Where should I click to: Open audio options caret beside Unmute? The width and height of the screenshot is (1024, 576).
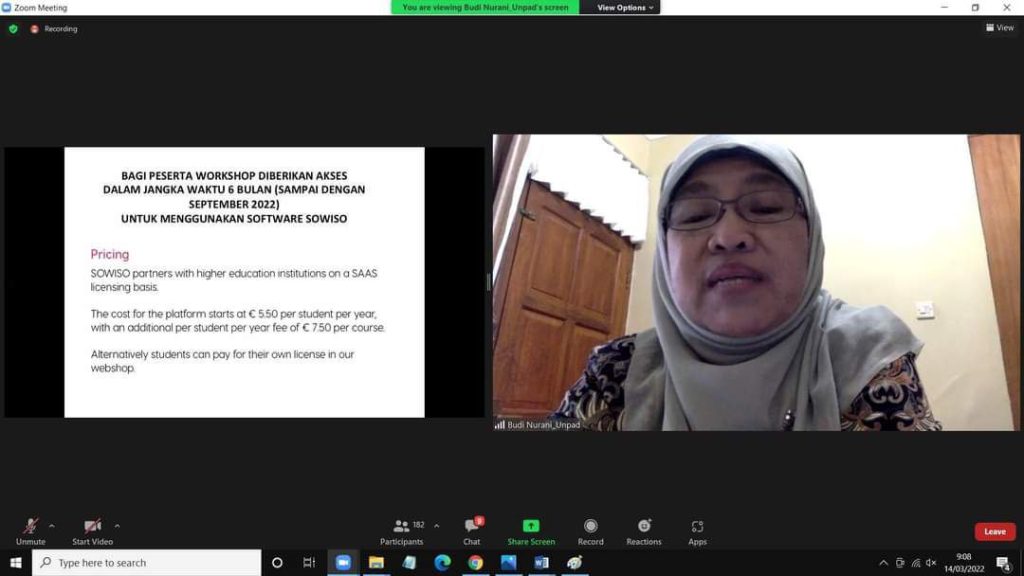(52, 526)
